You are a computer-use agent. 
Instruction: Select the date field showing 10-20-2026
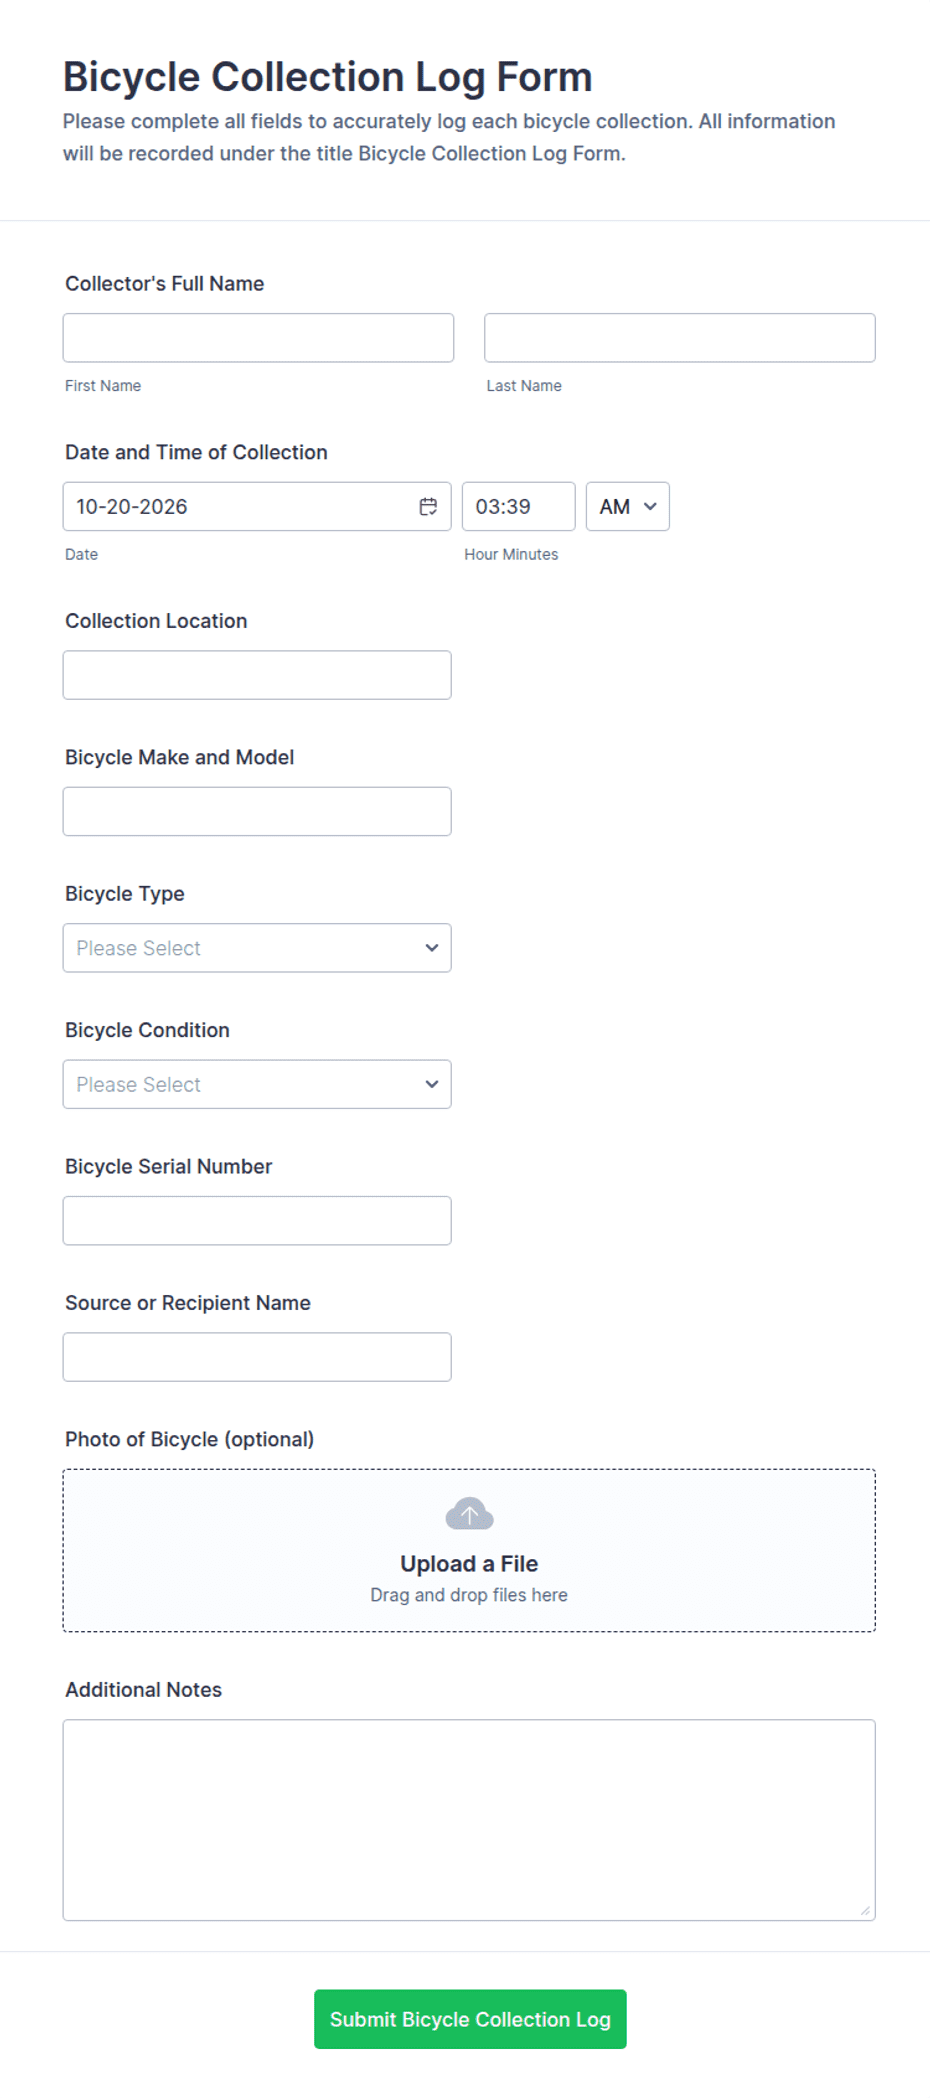point(257,507)
